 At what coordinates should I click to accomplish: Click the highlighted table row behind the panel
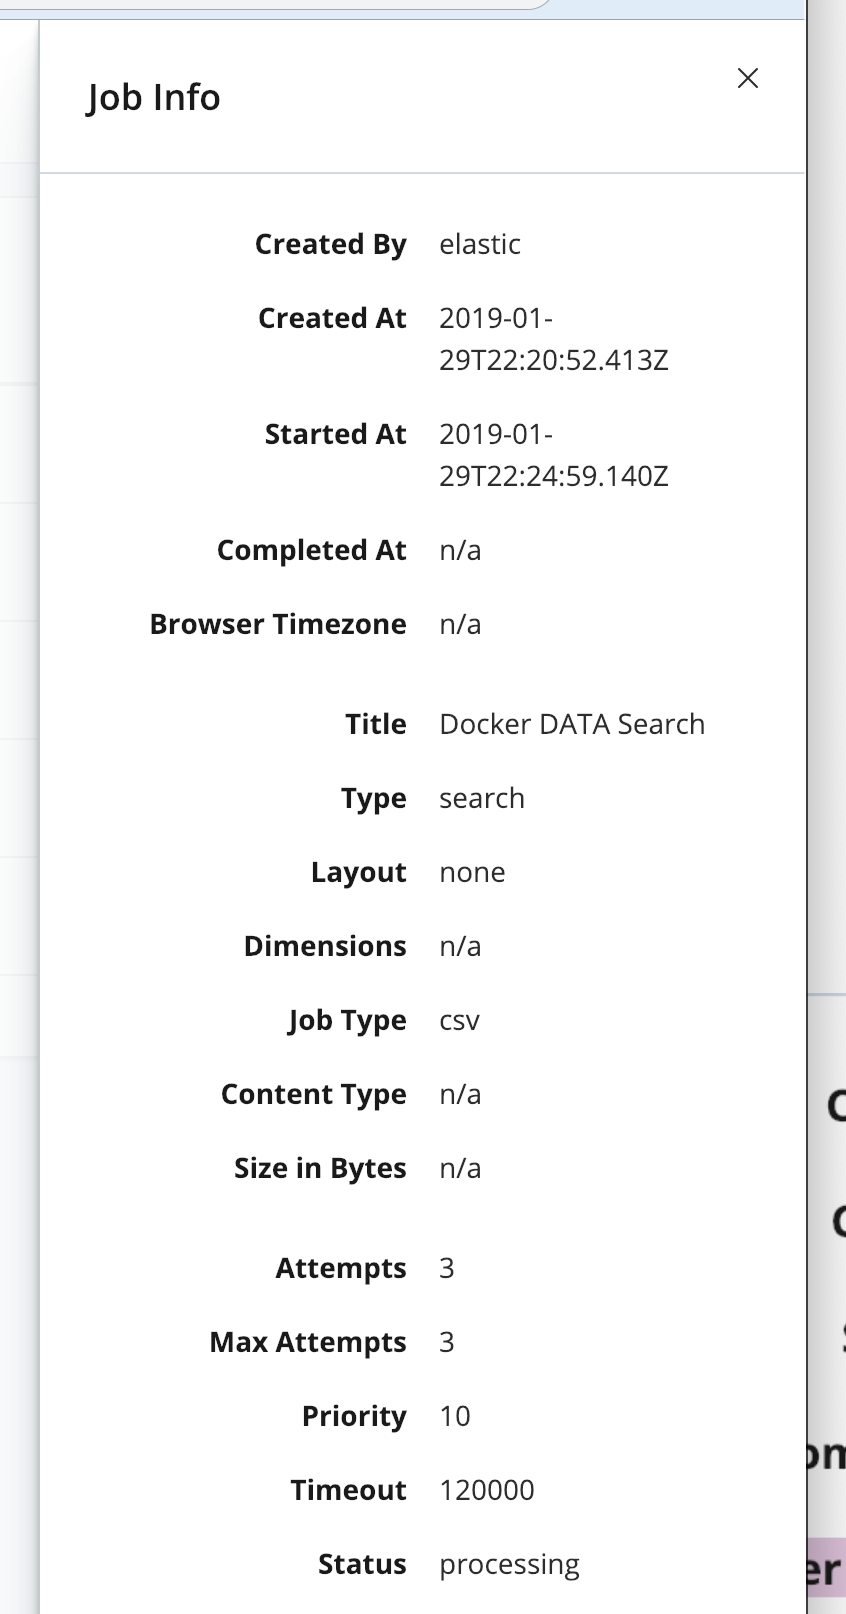tap(826, 1563)
